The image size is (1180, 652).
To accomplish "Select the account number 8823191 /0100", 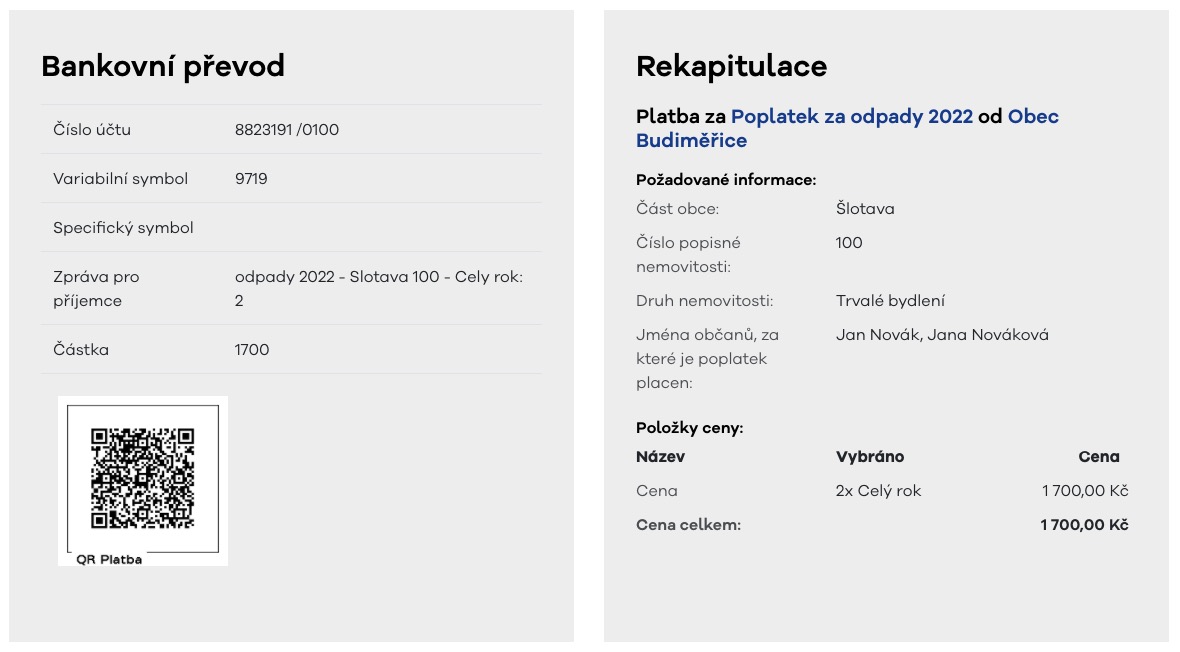I will [x=287, y=130].
